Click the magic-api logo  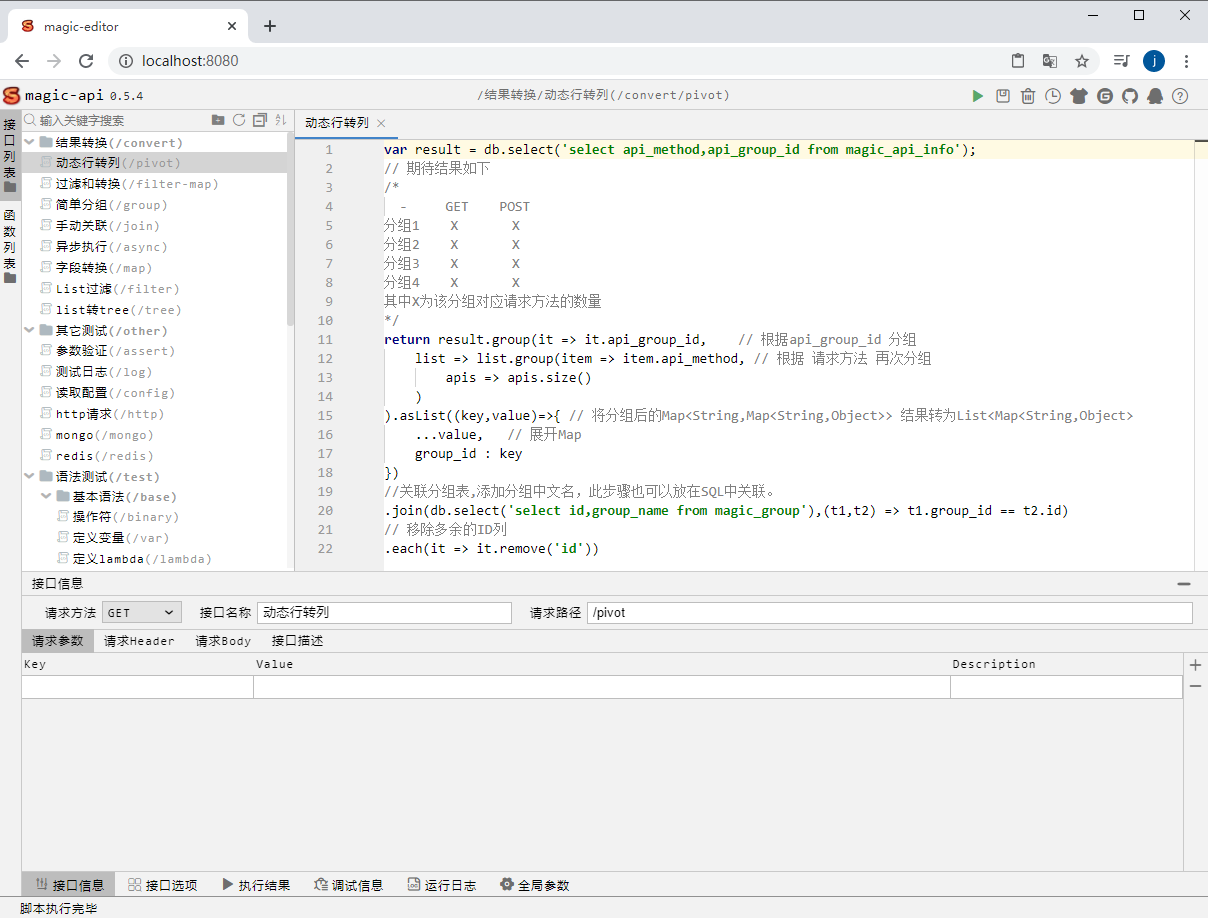(11, 96)
